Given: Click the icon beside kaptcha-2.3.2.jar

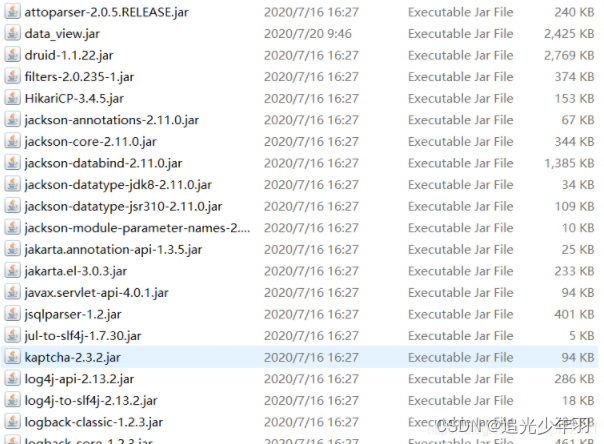Looking at the screenshot, I should [12, 357].
